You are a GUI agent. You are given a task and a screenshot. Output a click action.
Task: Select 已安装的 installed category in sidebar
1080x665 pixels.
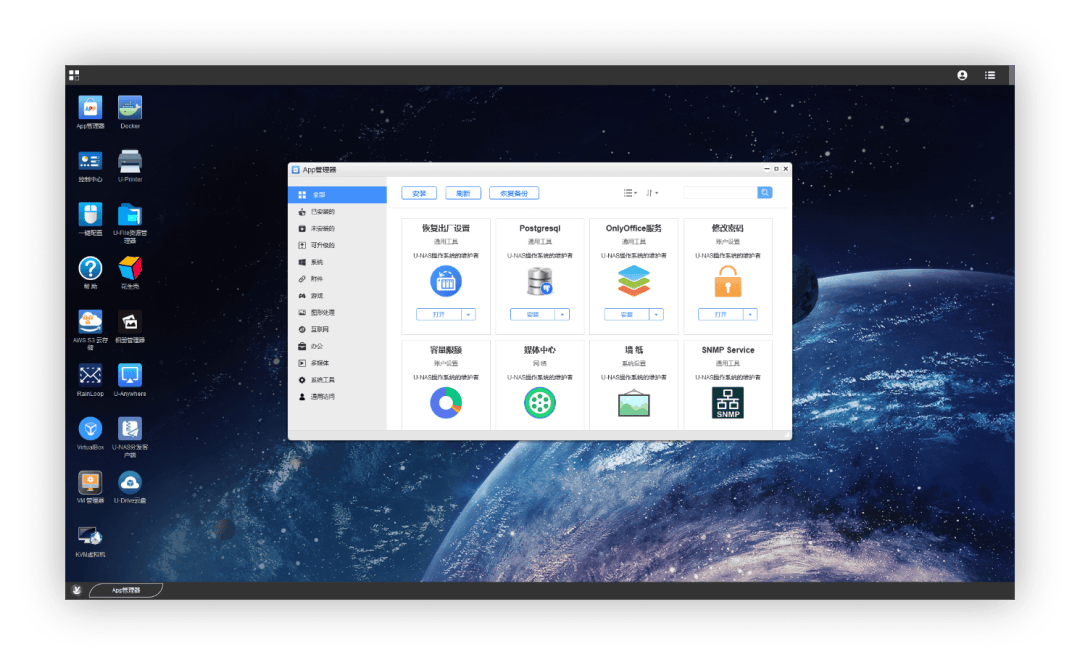coord(338,212)
